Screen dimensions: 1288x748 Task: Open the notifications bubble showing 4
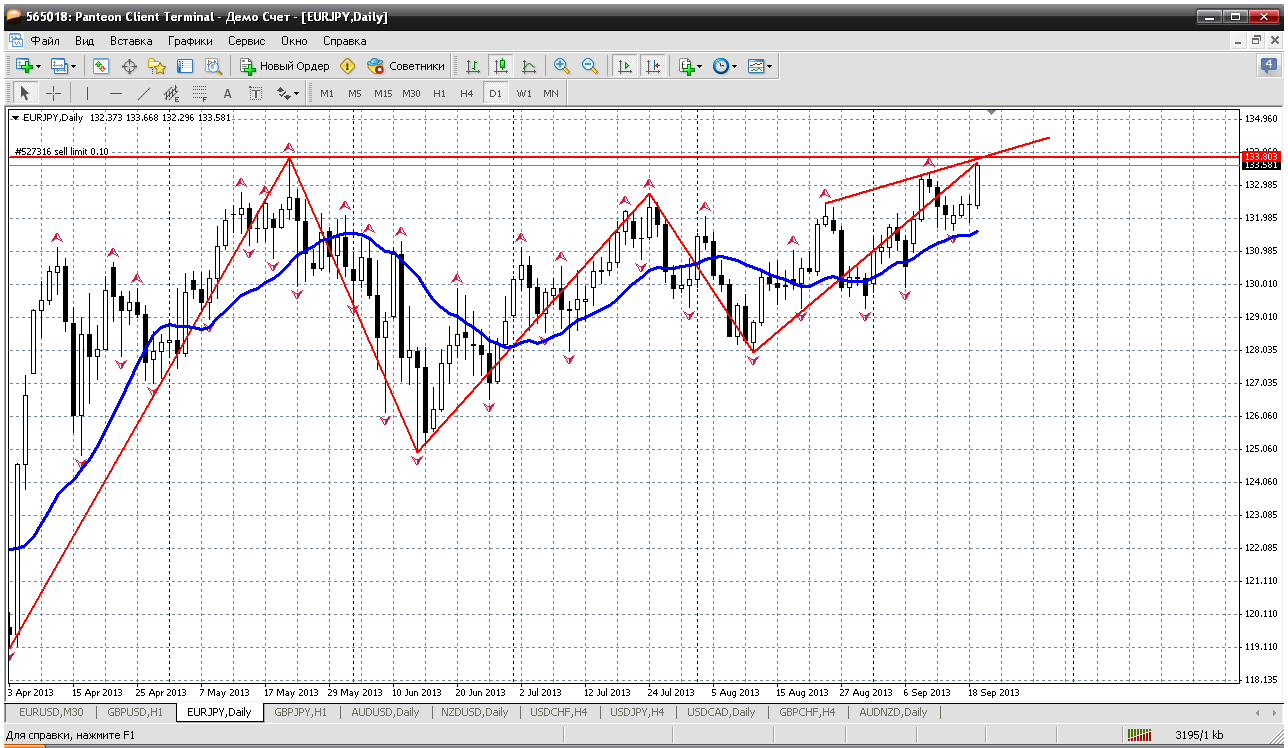click(1268, 66)
